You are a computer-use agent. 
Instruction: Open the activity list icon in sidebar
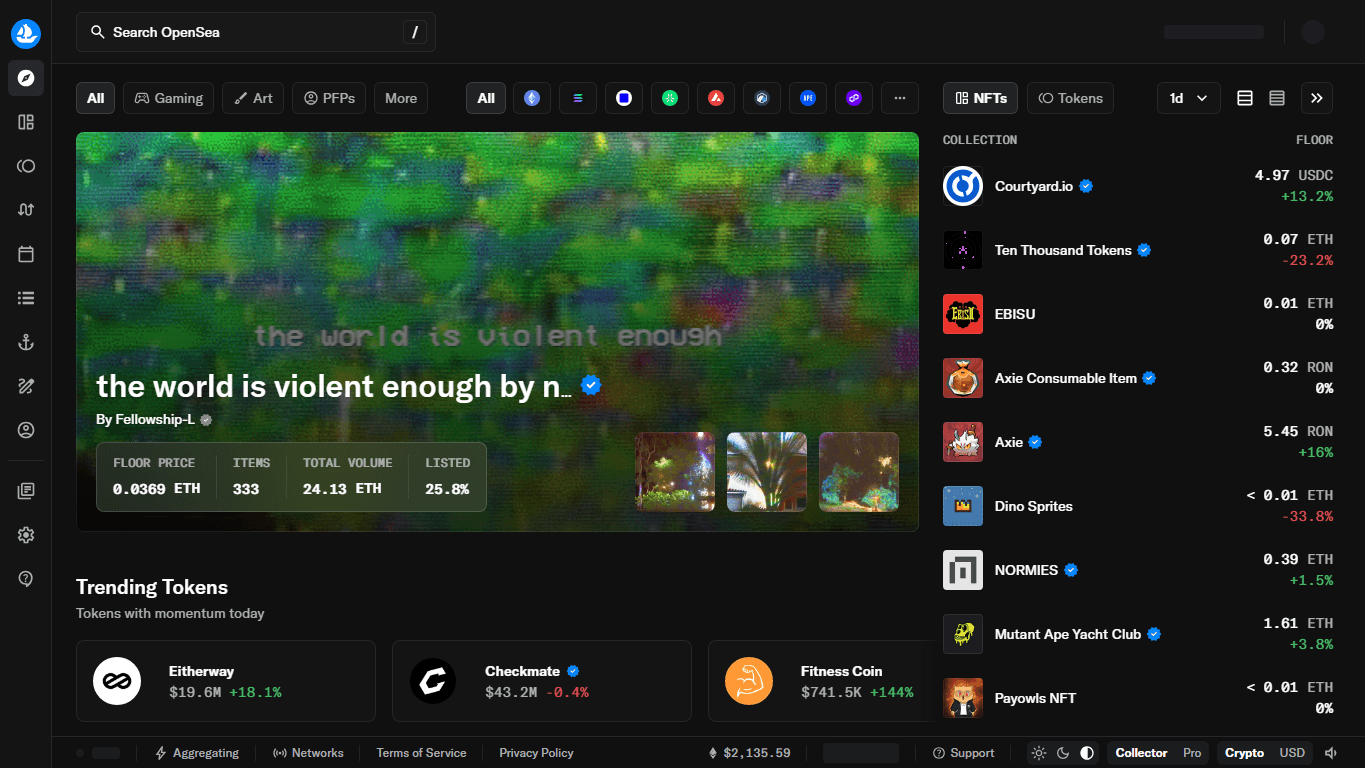(26, 298)
